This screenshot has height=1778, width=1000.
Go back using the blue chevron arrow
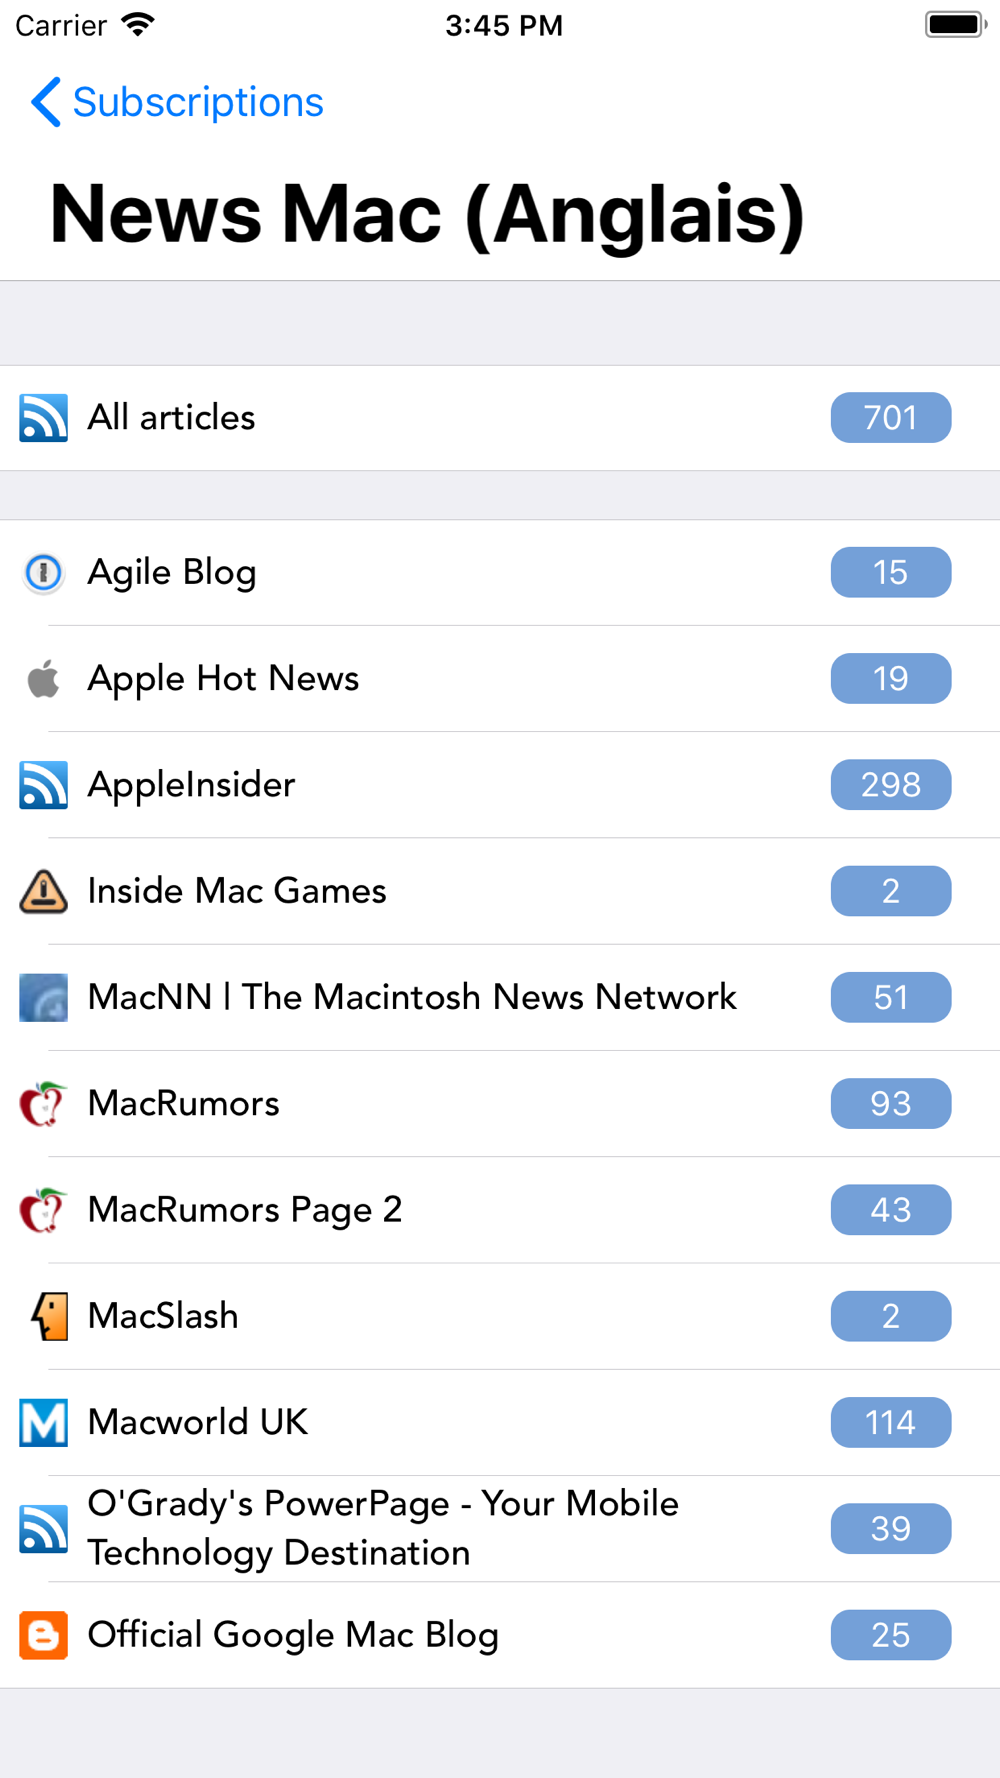tap(45, 102)
